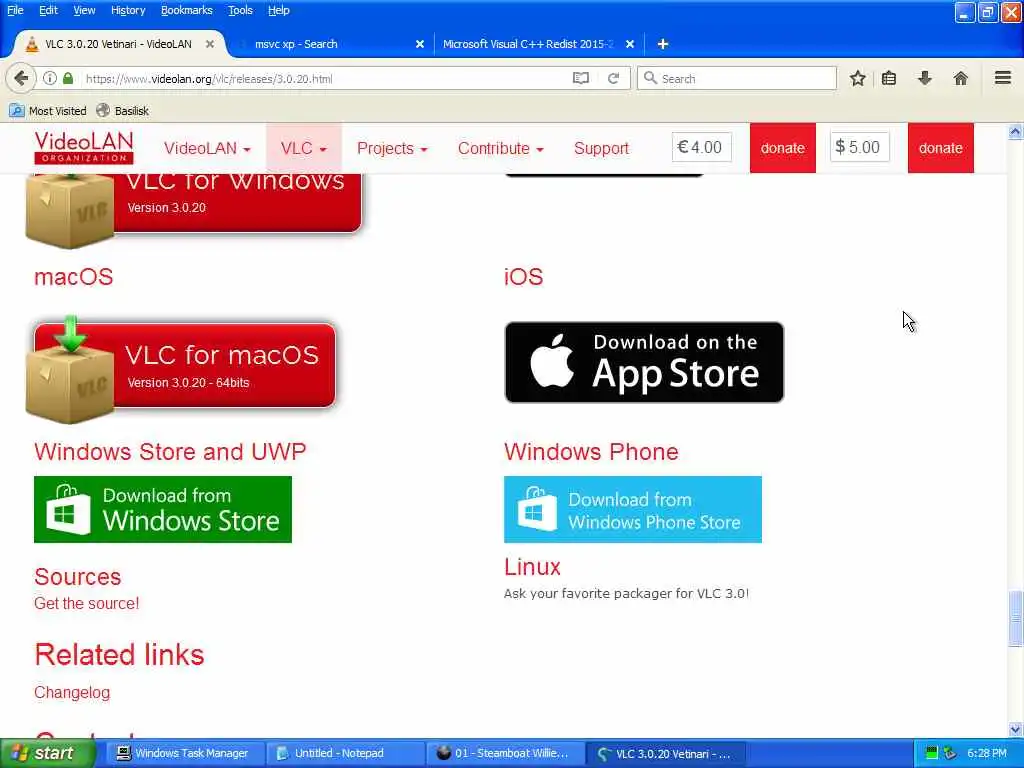Open the hamburger menu icon
This screenshot has width=1024, height=768.
click(x=1003, y=78)
